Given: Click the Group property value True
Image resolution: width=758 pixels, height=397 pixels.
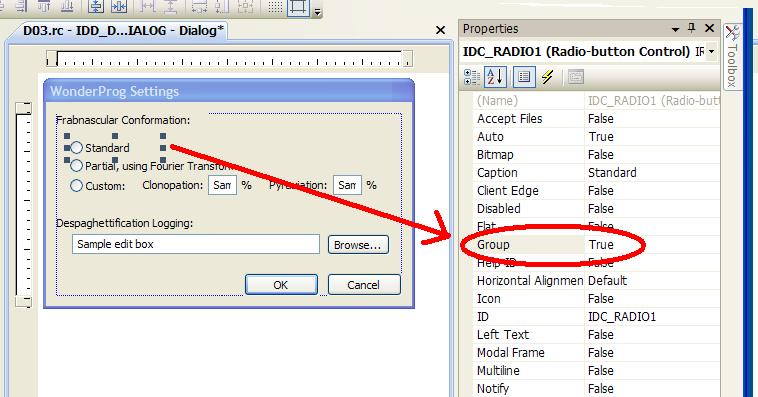Looking at the screenshot, I should coord(601,245).
